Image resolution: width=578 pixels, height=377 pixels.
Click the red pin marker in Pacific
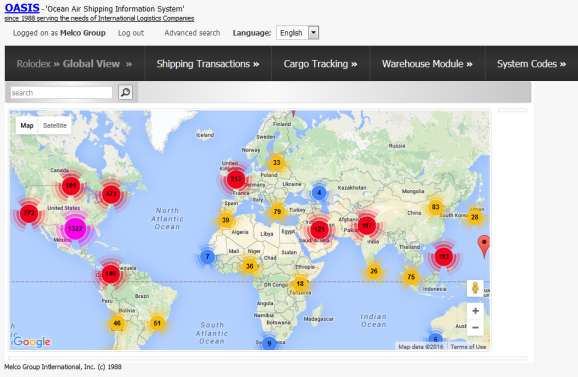tap(484, 246)
